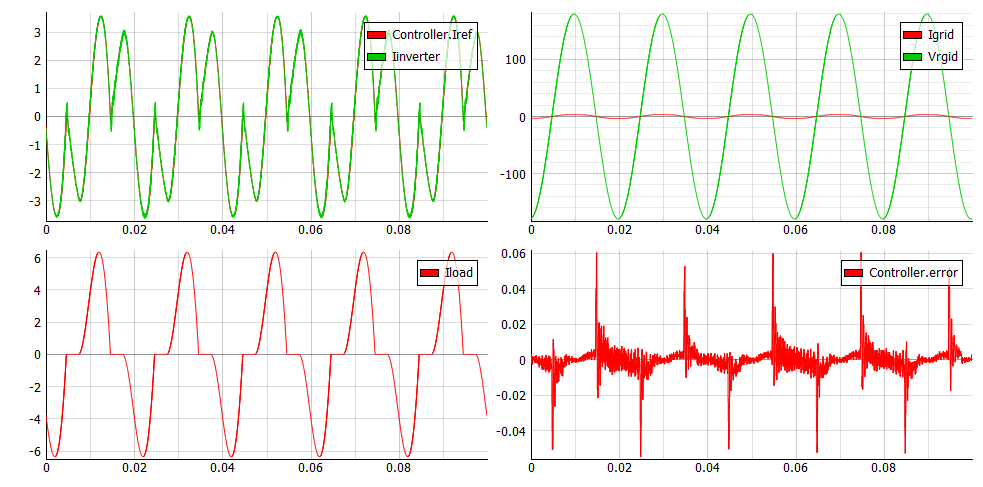Image resolution: width=983 pixels, height=487 pixels.
Task: Click the Controller.Iref legend label
Action: click(x=433, y=36)
